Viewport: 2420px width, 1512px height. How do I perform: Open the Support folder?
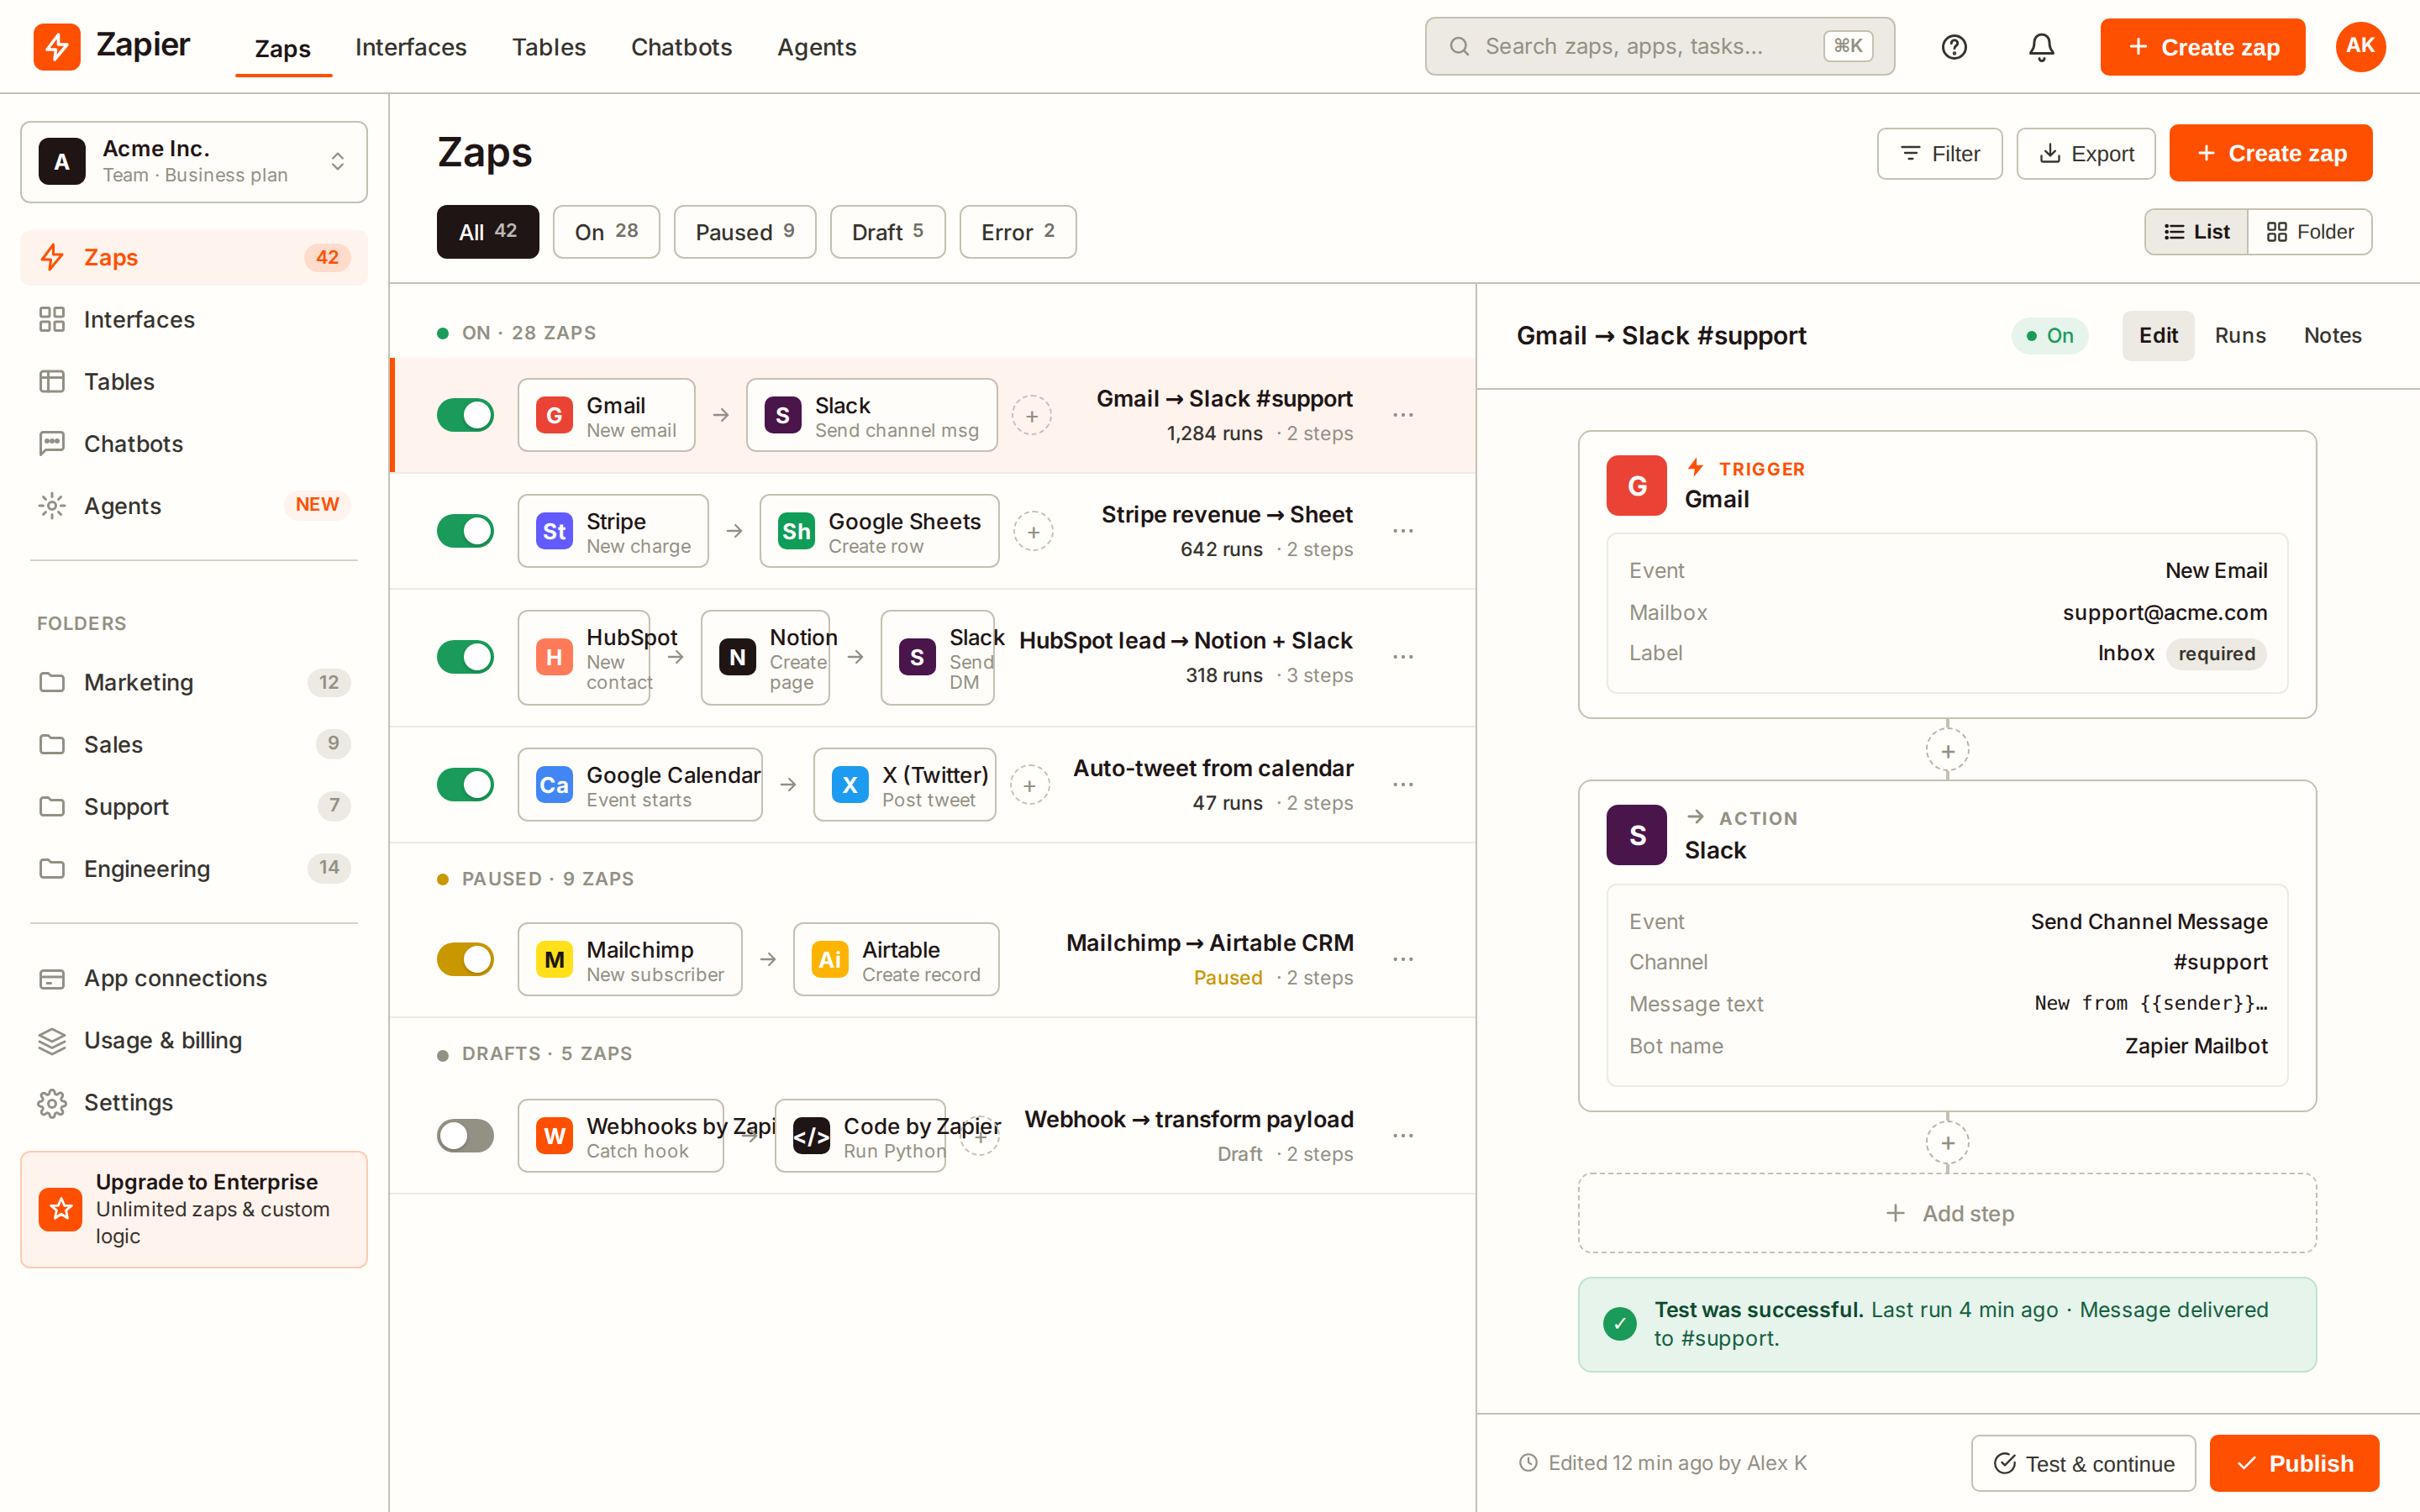(194, 807)
